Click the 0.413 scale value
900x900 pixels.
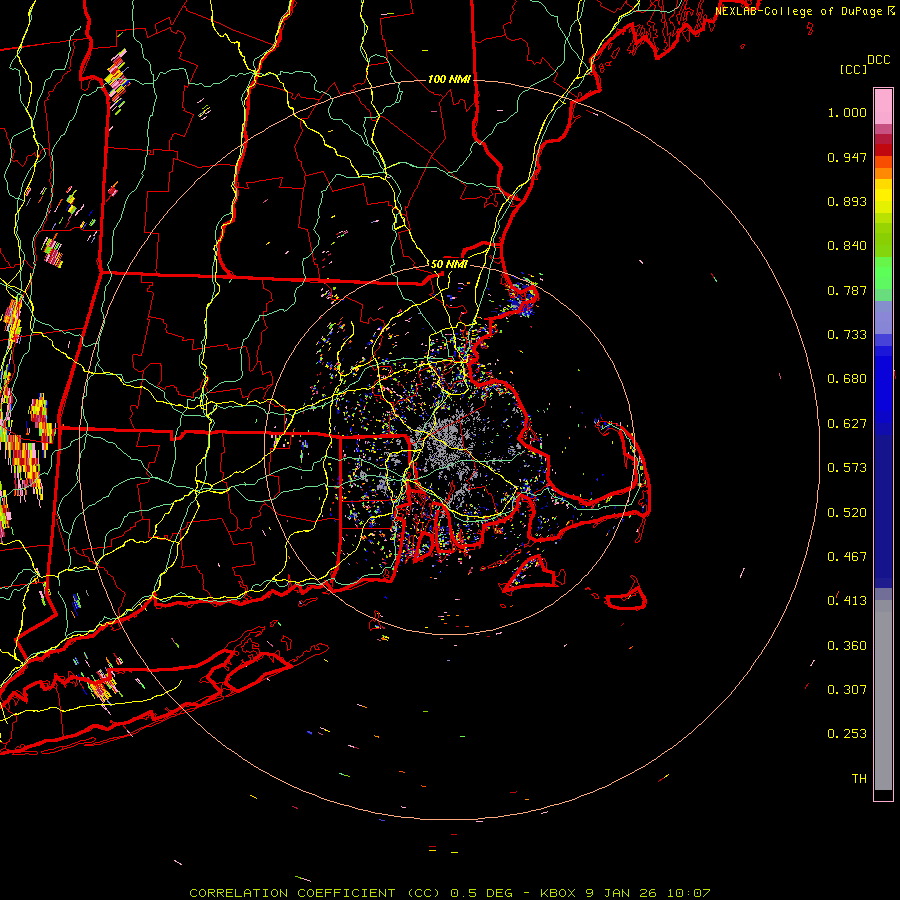[847, 601]
